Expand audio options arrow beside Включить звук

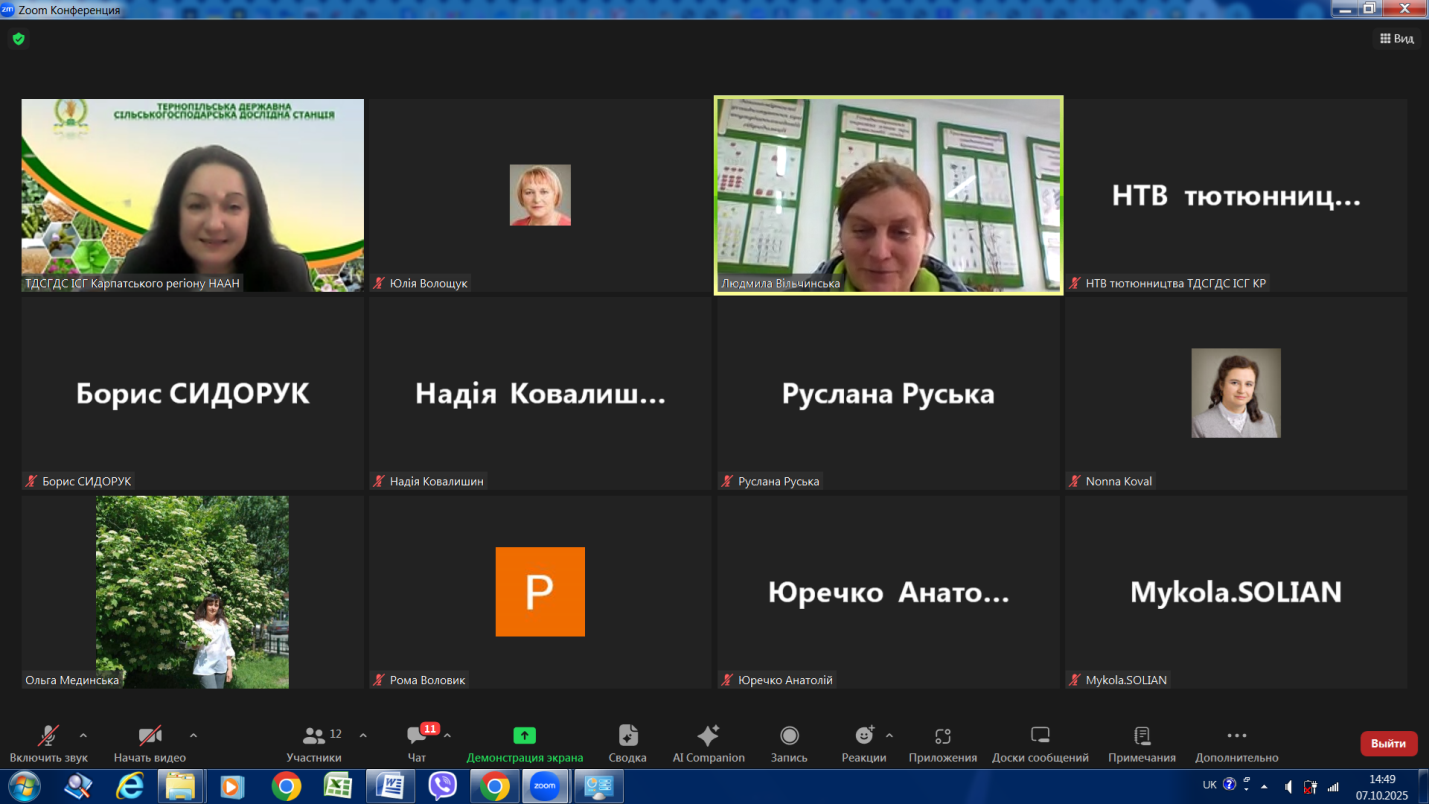(83, 735)
